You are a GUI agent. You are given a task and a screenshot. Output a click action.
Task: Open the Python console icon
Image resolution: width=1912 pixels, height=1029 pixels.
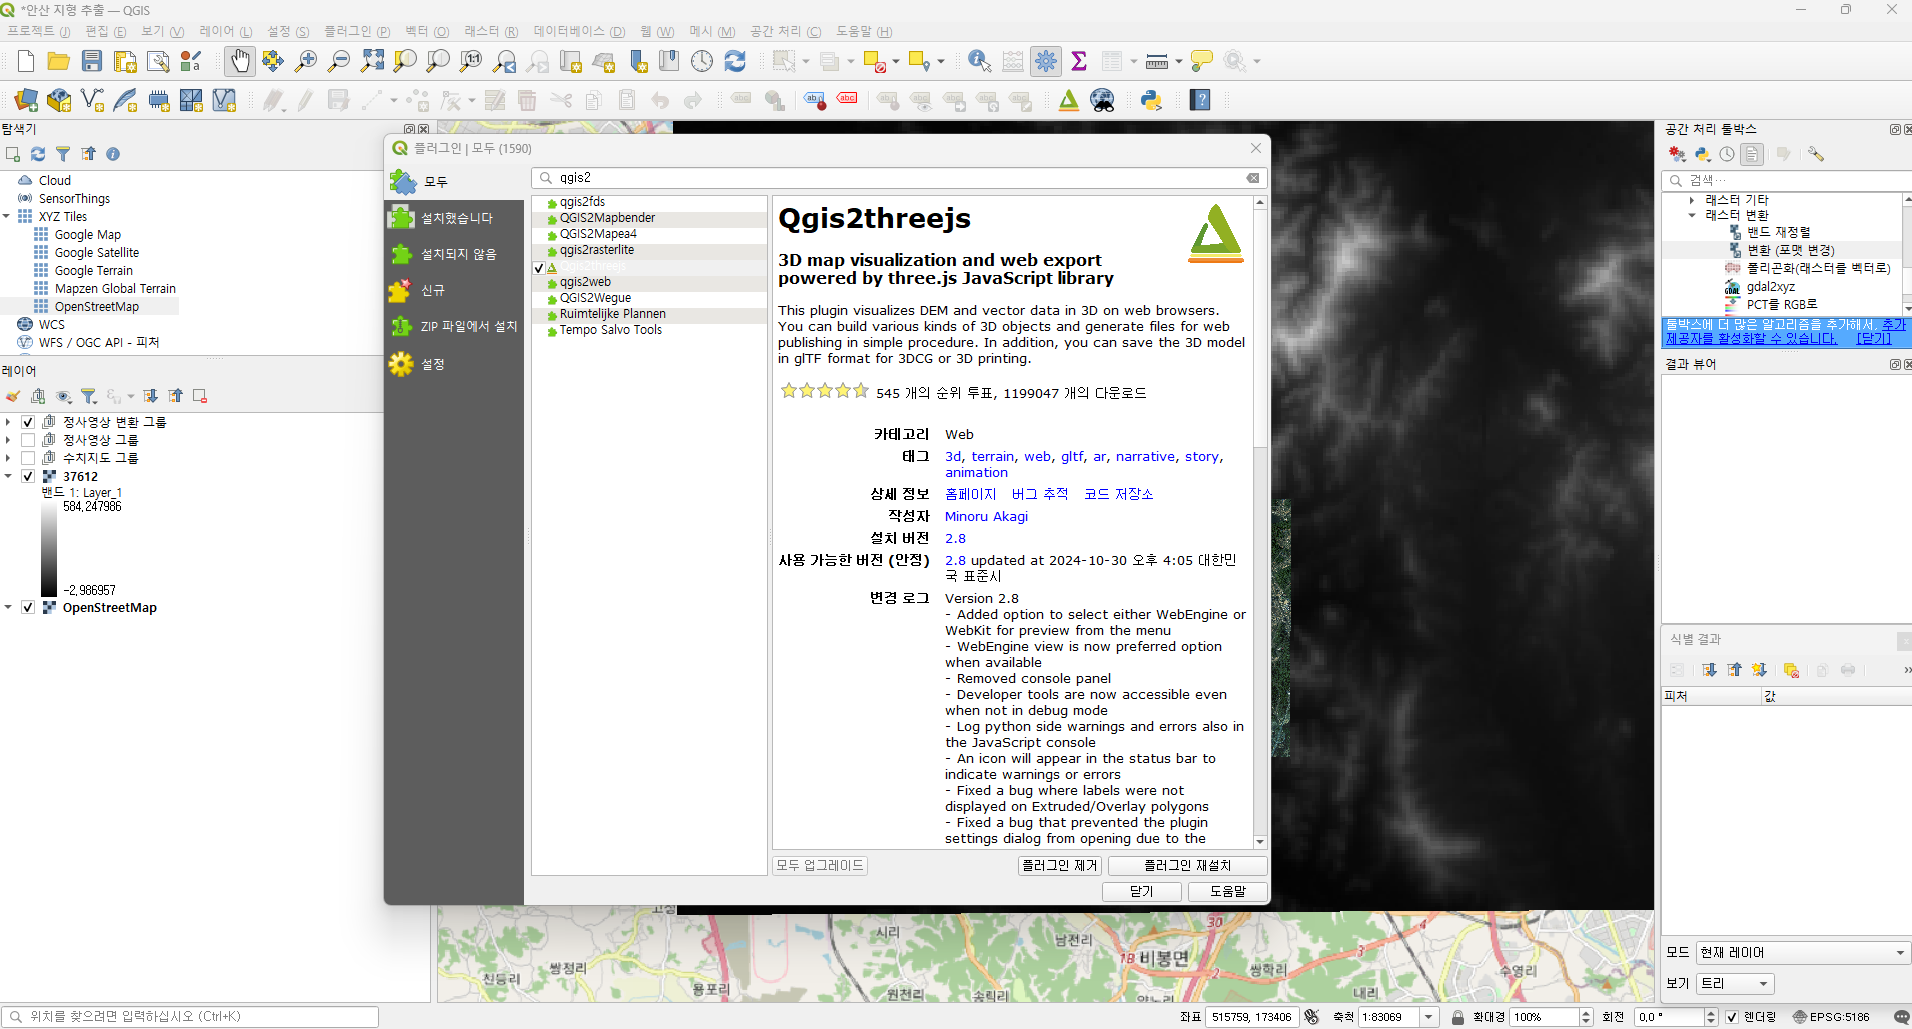[x=1151, y=100]
